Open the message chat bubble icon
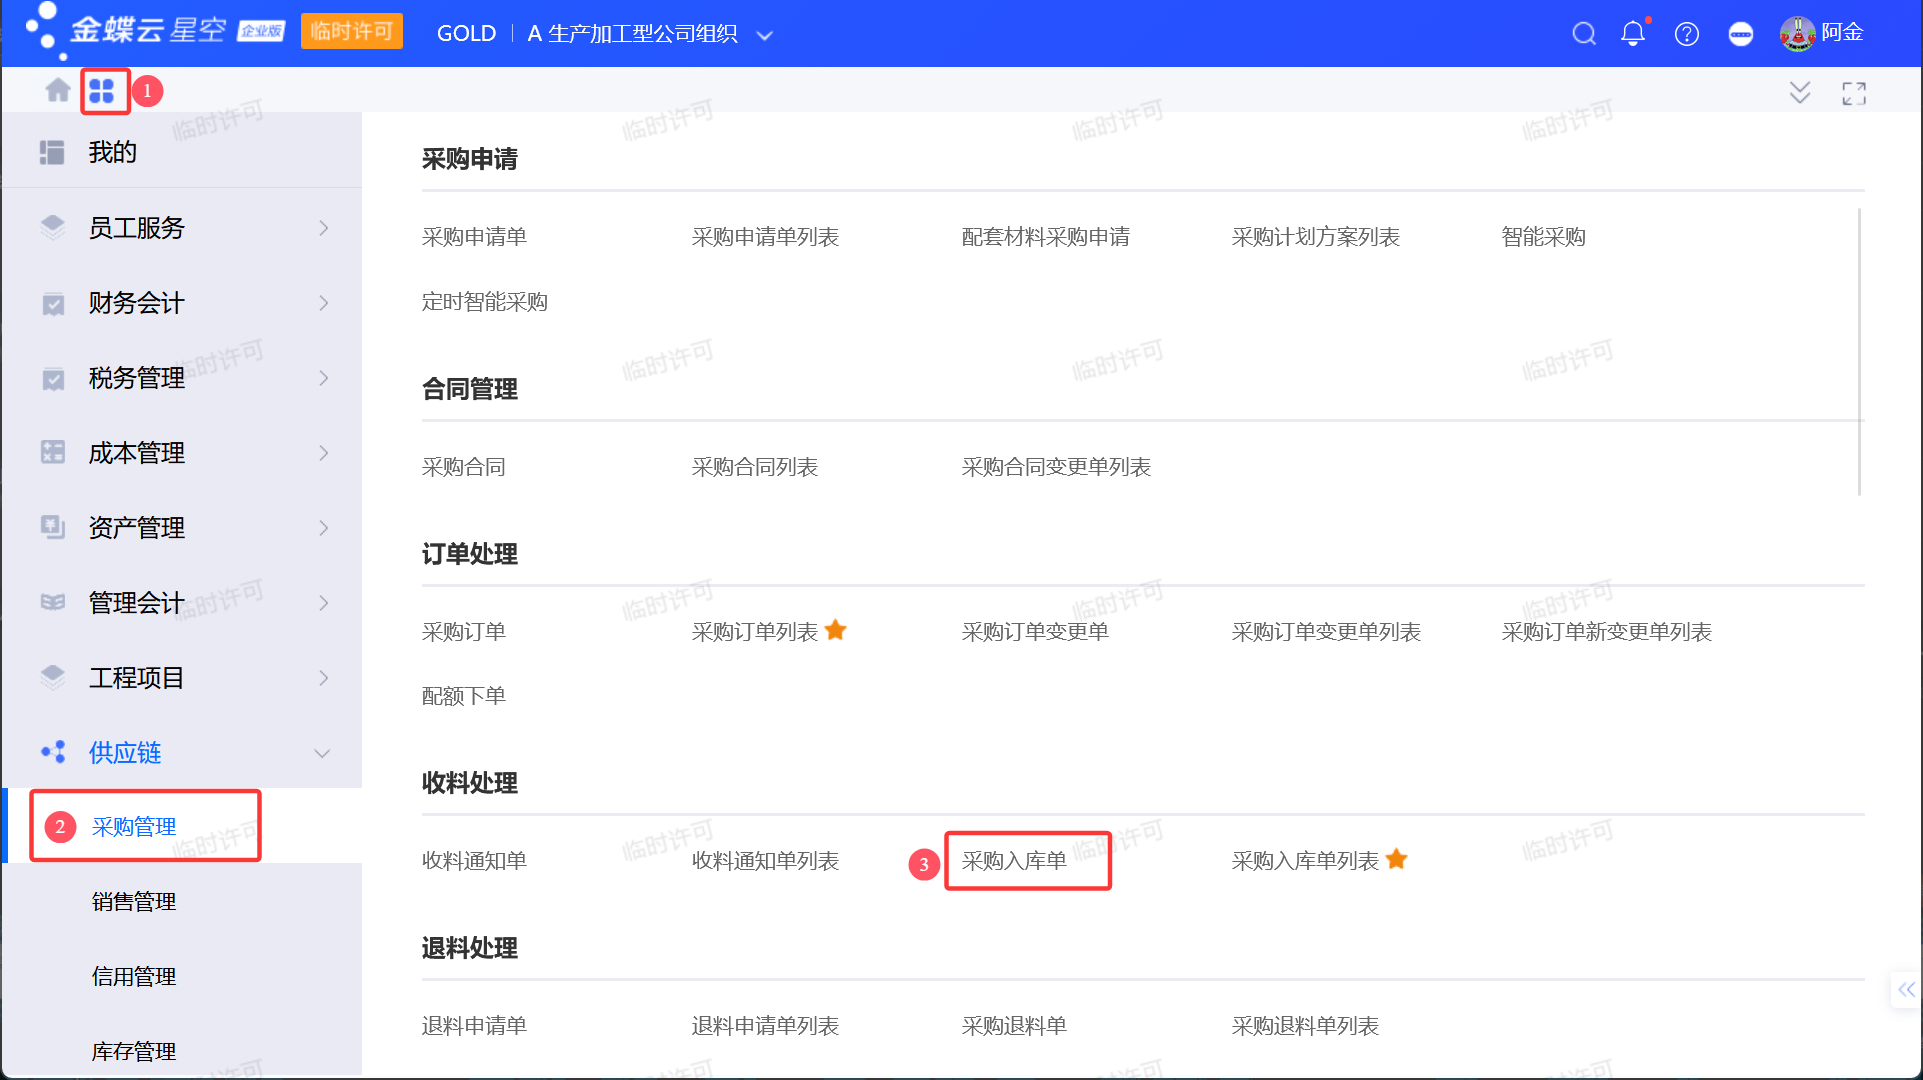This screenshot has width=1923, height=1080. click(1740, 34)
